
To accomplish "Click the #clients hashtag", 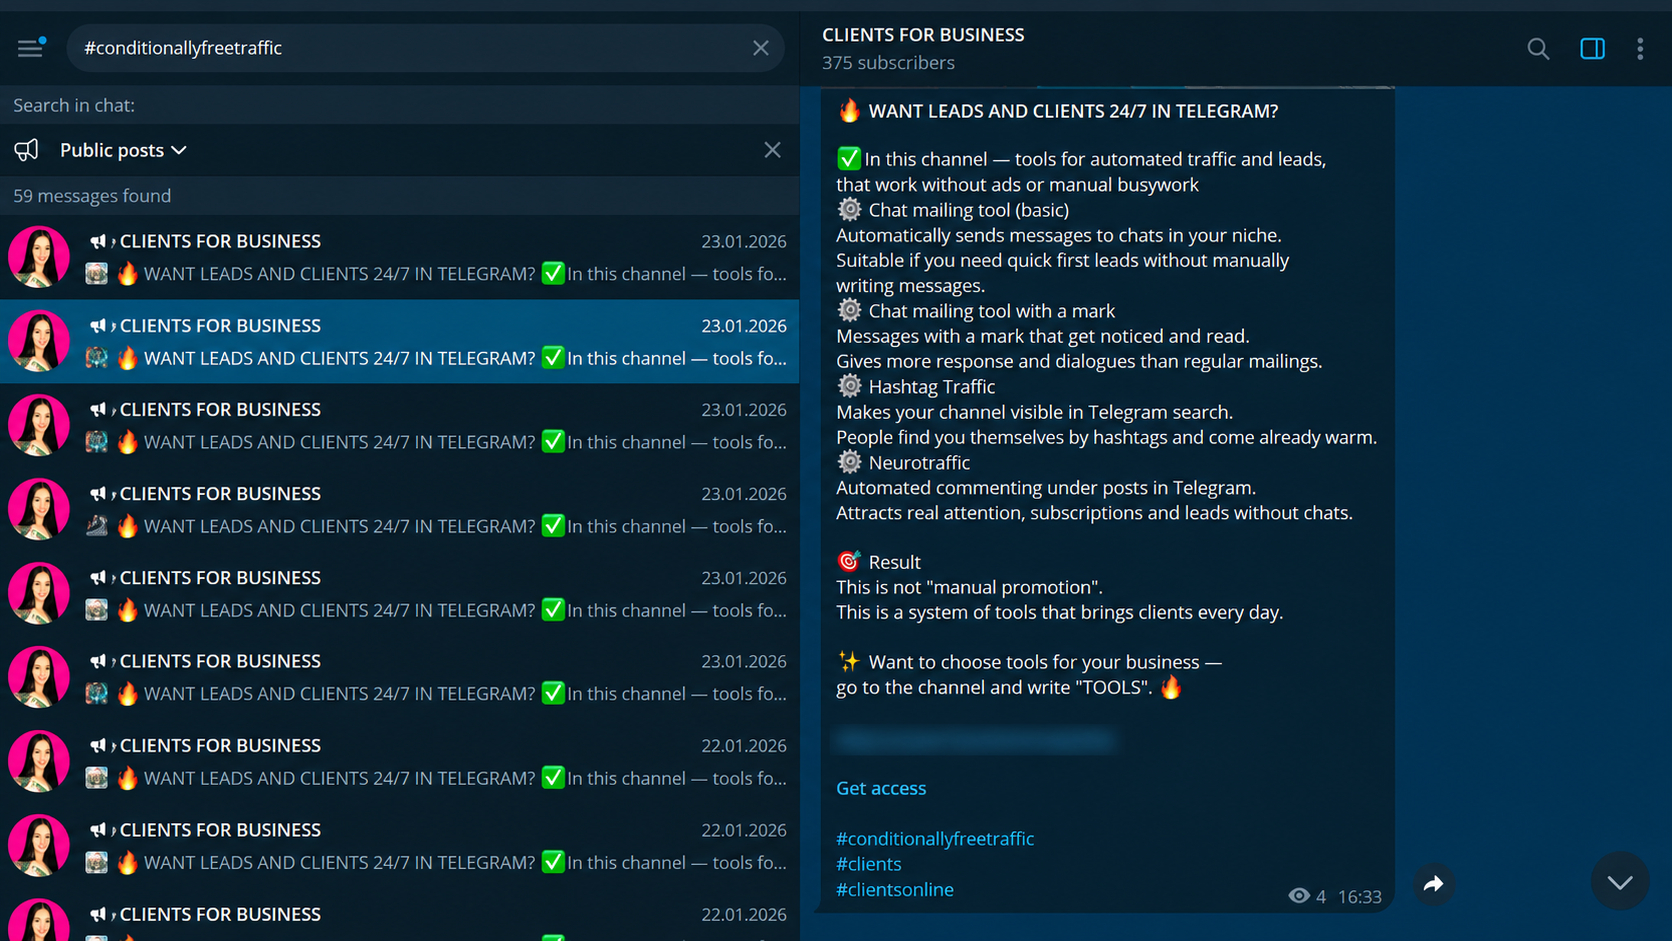I will click(869, 863).
